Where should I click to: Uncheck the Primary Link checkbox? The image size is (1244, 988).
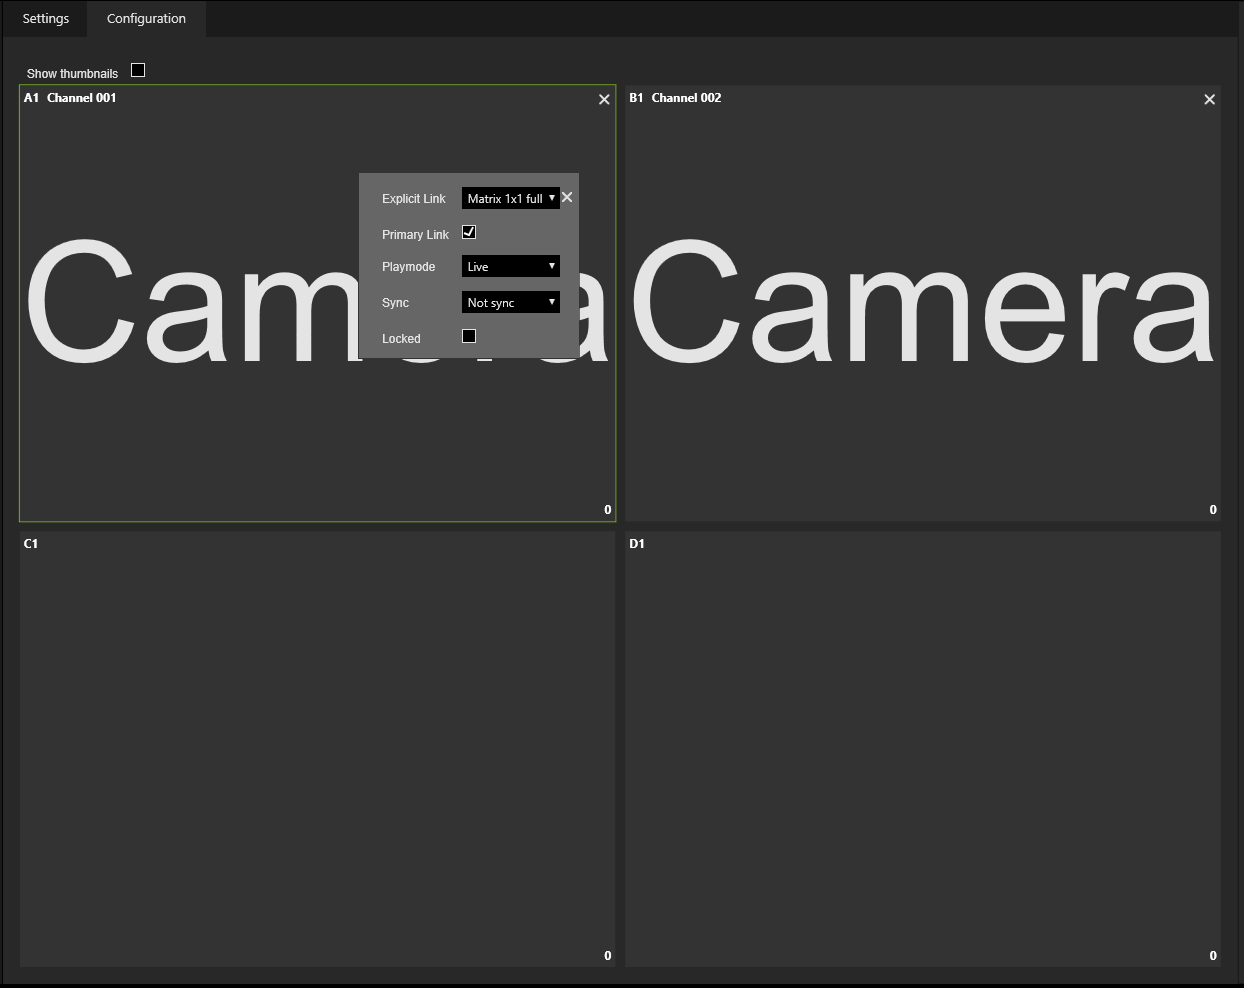coord(469,232)
